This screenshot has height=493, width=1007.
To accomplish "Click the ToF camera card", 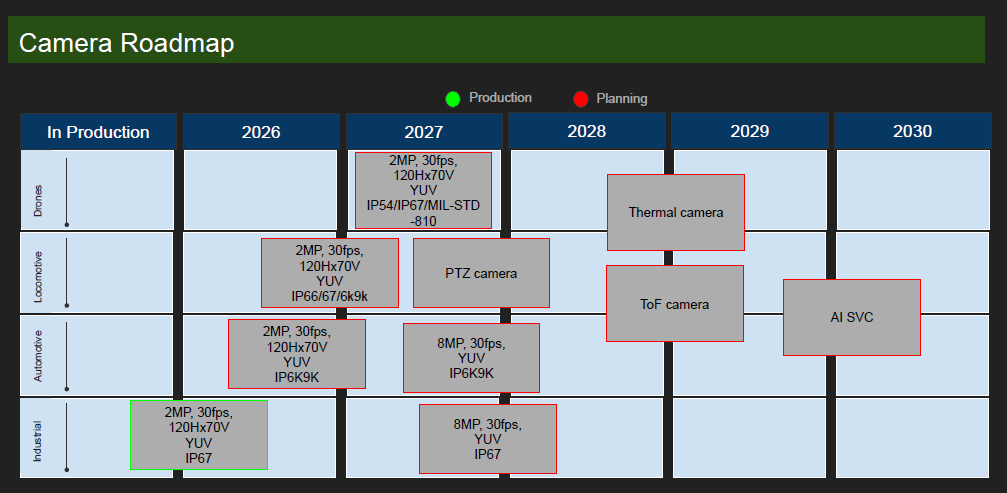I will (x=675, y=304).
